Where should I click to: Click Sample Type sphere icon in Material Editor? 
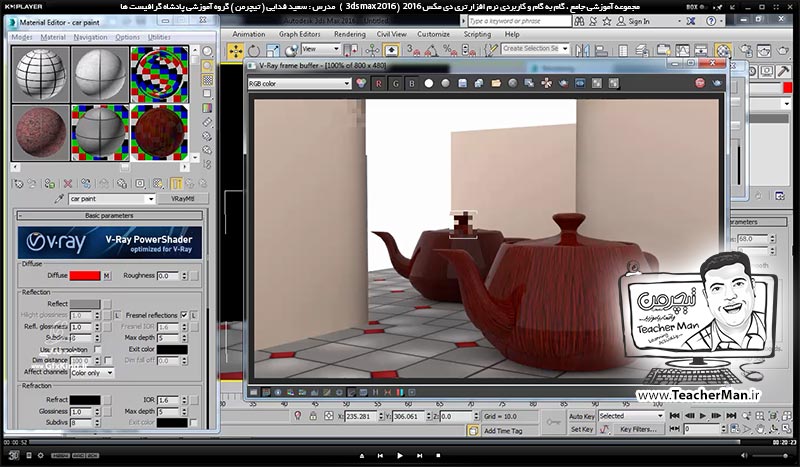[208, 52]
